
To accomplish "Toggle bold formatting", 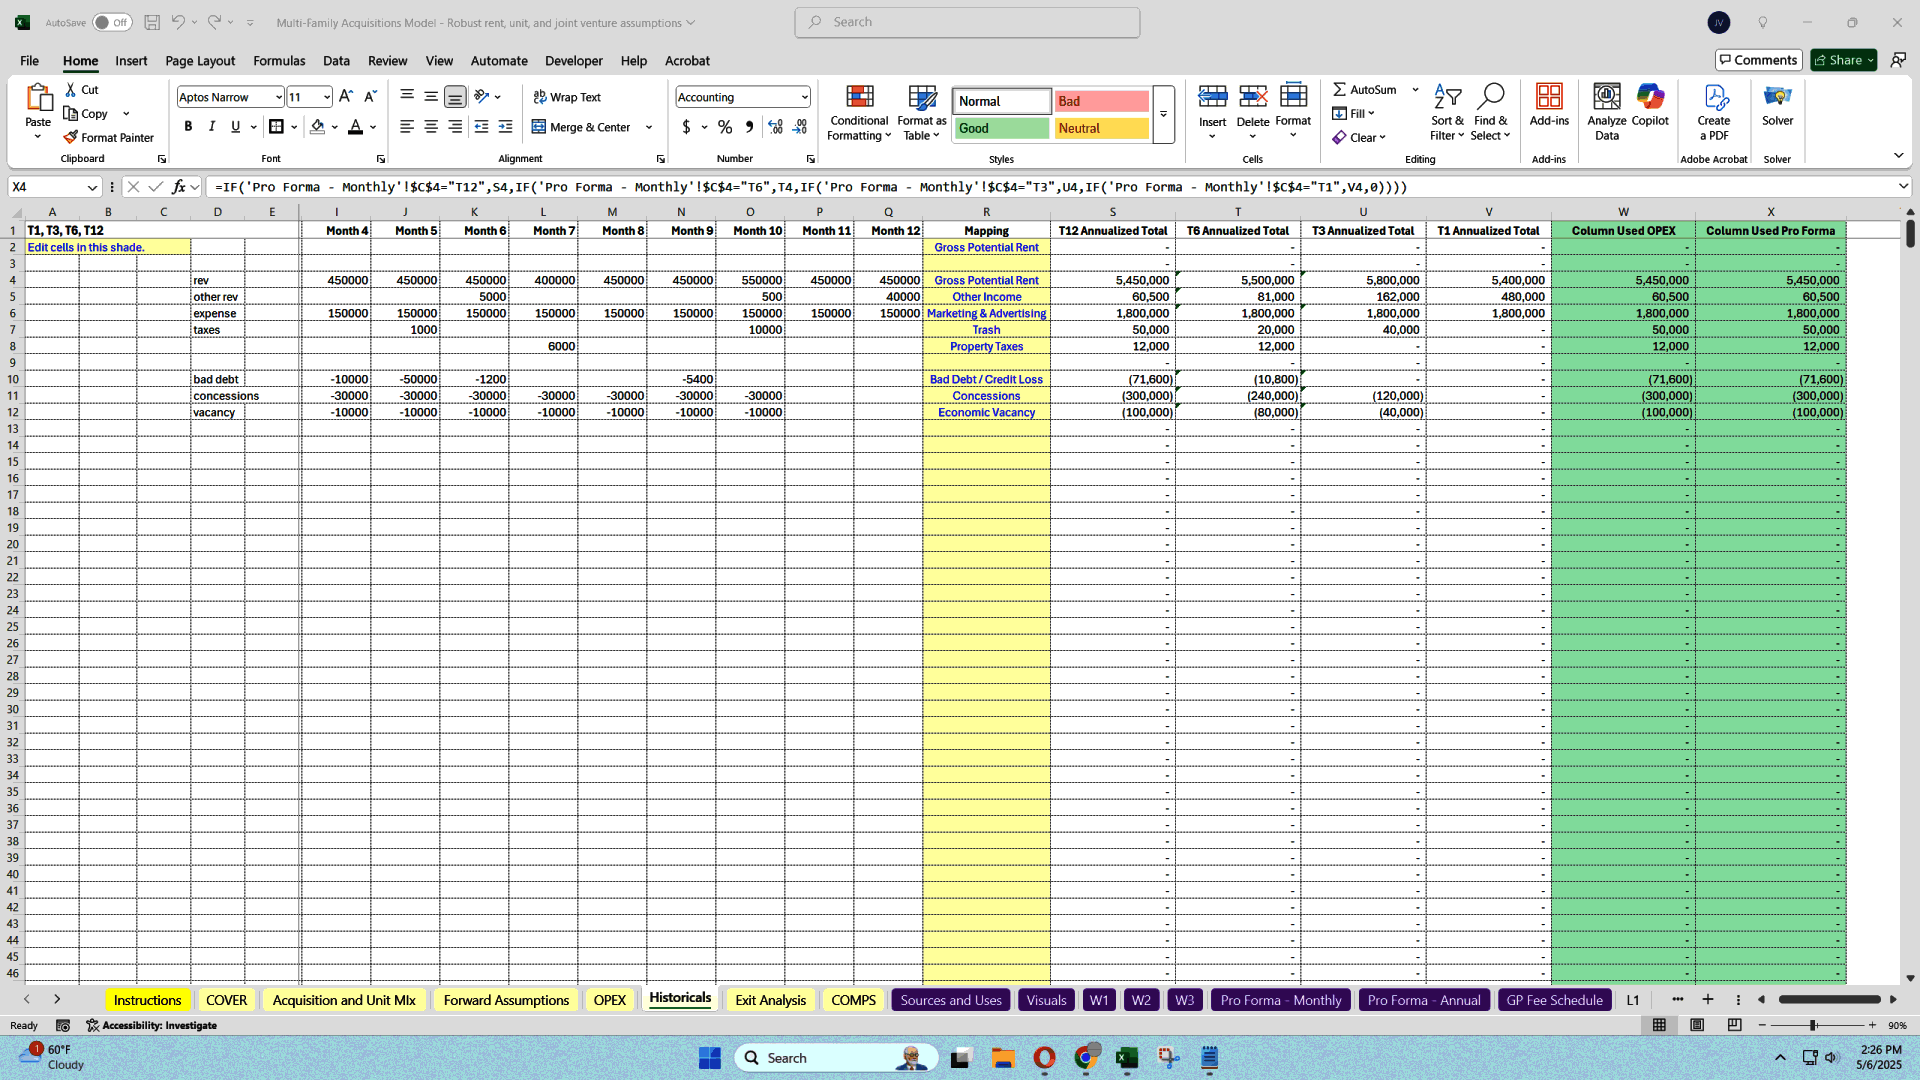I will tap(188, 127).
